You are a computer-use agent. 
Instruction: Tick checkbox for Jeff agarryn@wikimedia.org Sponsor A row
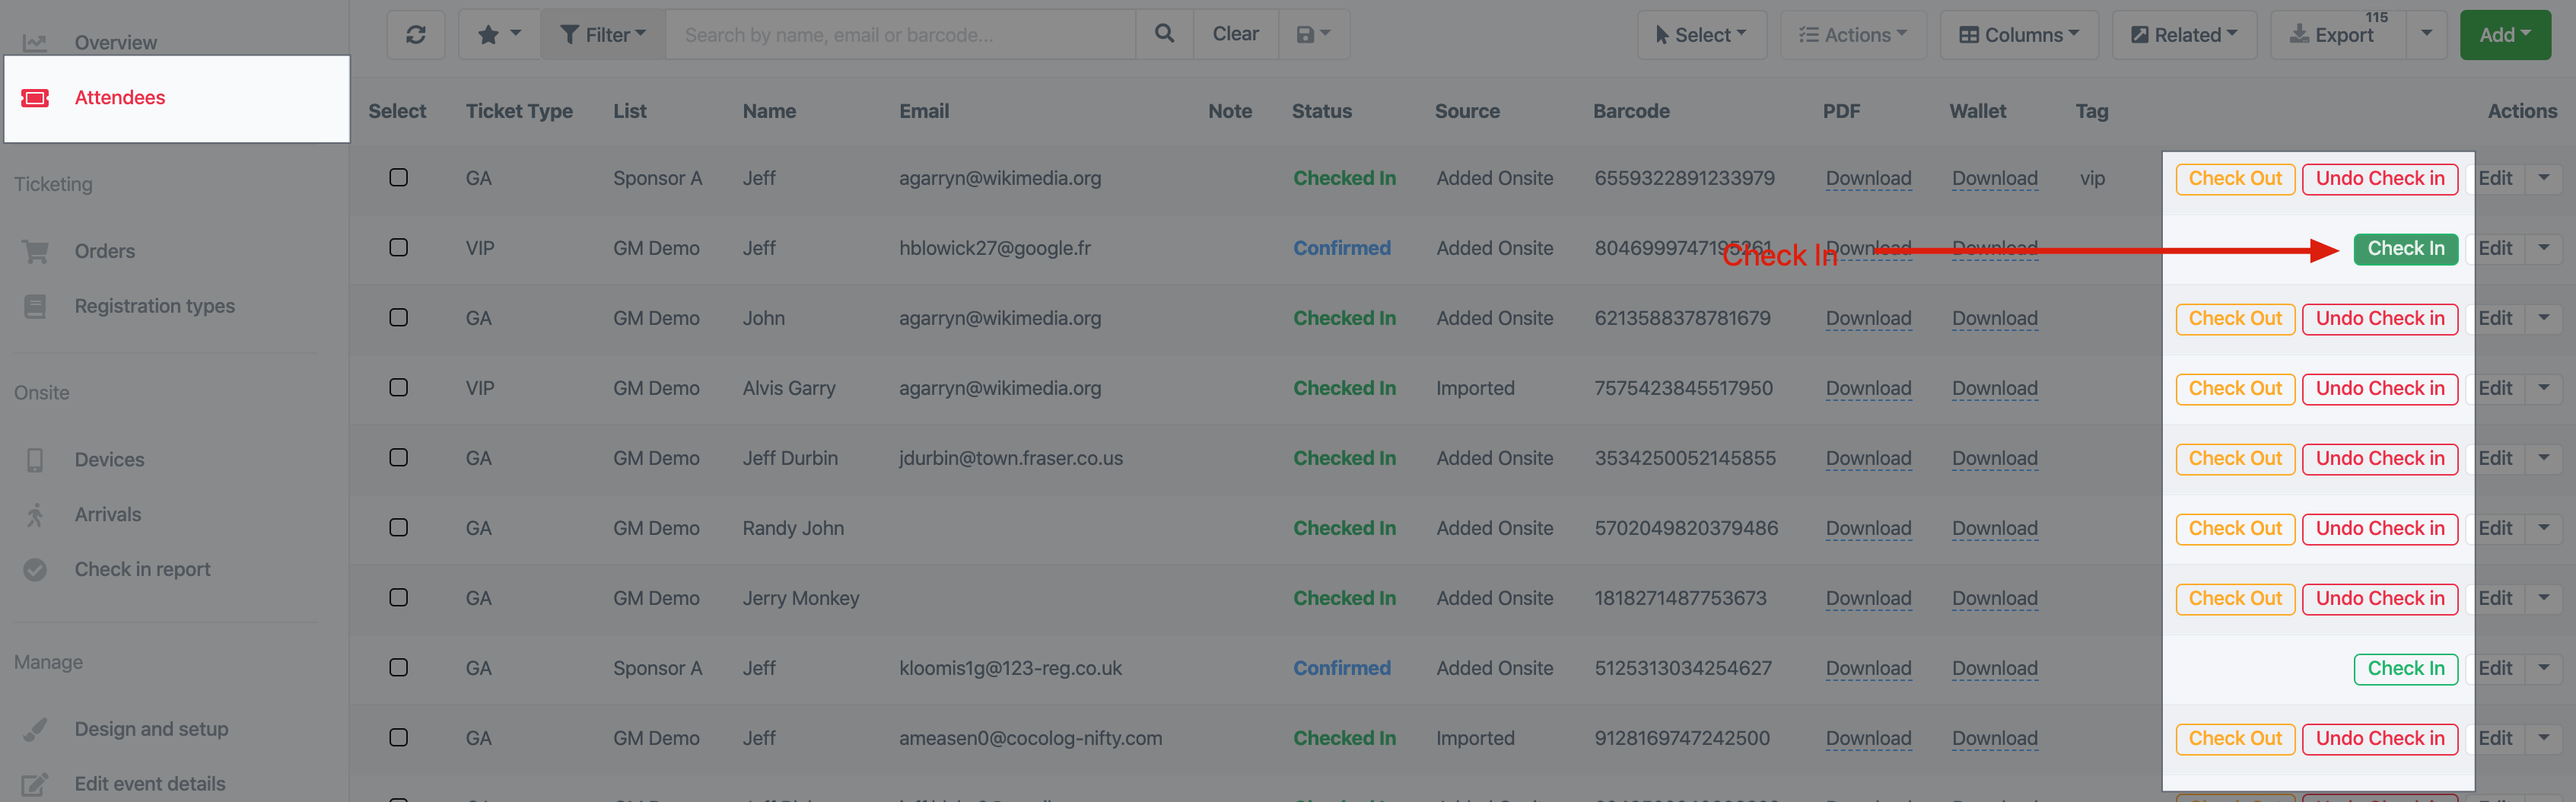point(398,178)
